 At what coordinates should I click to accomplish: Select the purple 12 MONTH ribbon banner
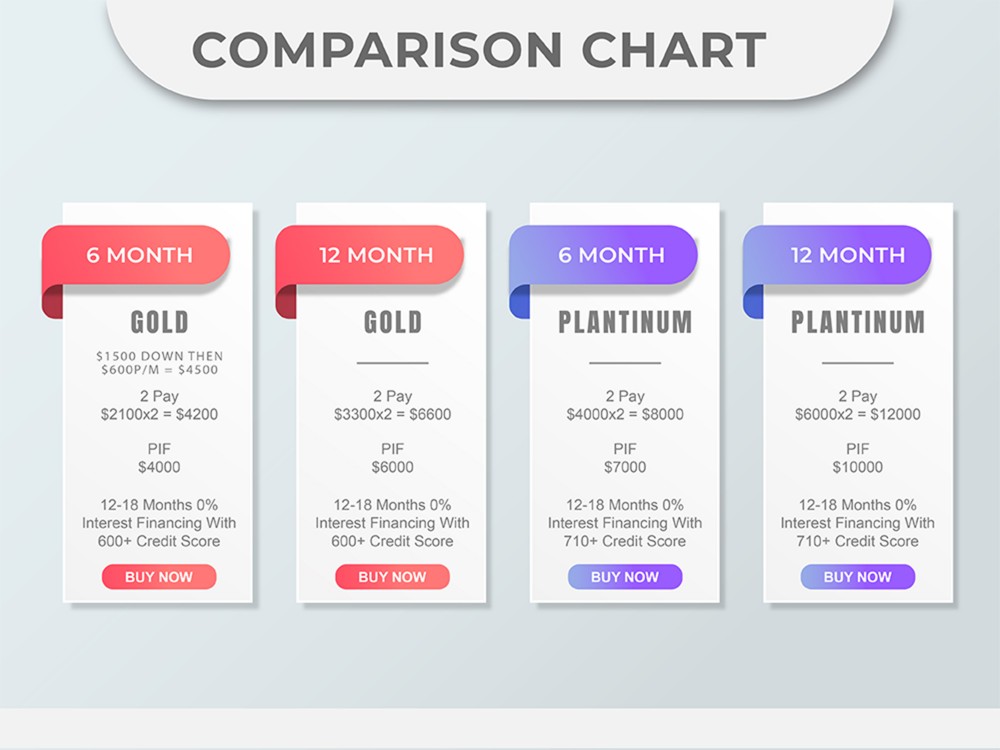837,255
